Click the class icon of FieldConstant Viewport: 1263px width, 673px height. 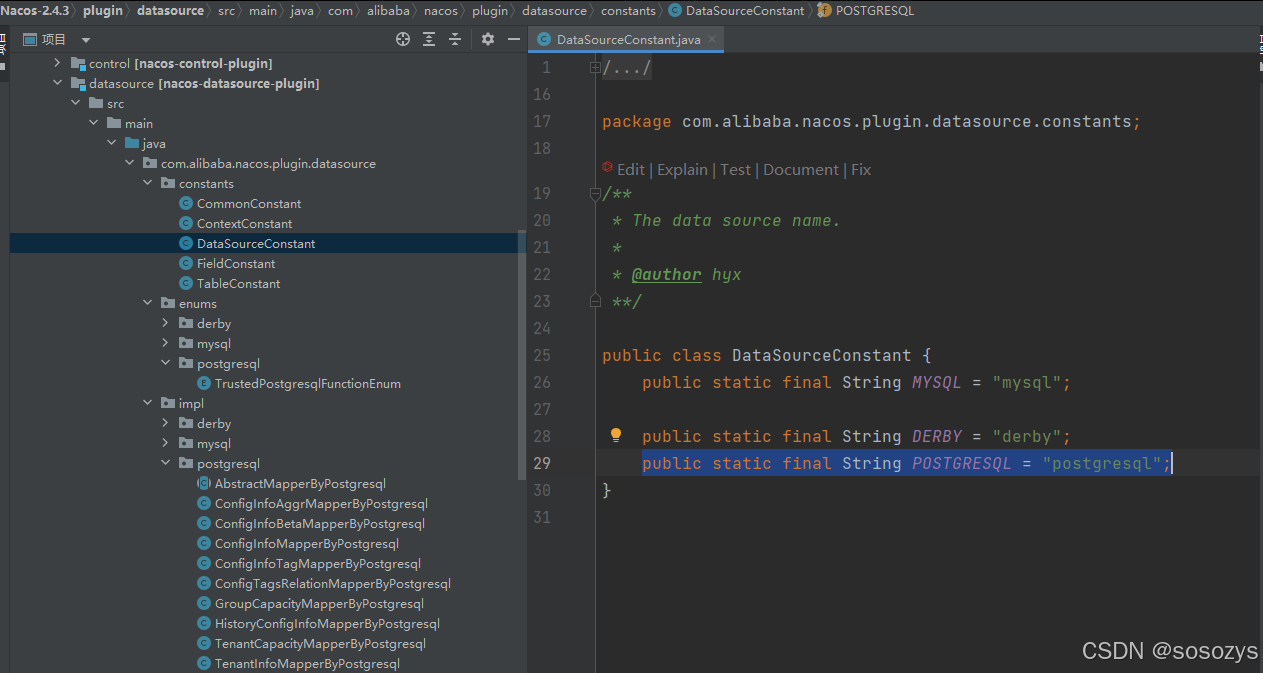[x=186, y=263]
